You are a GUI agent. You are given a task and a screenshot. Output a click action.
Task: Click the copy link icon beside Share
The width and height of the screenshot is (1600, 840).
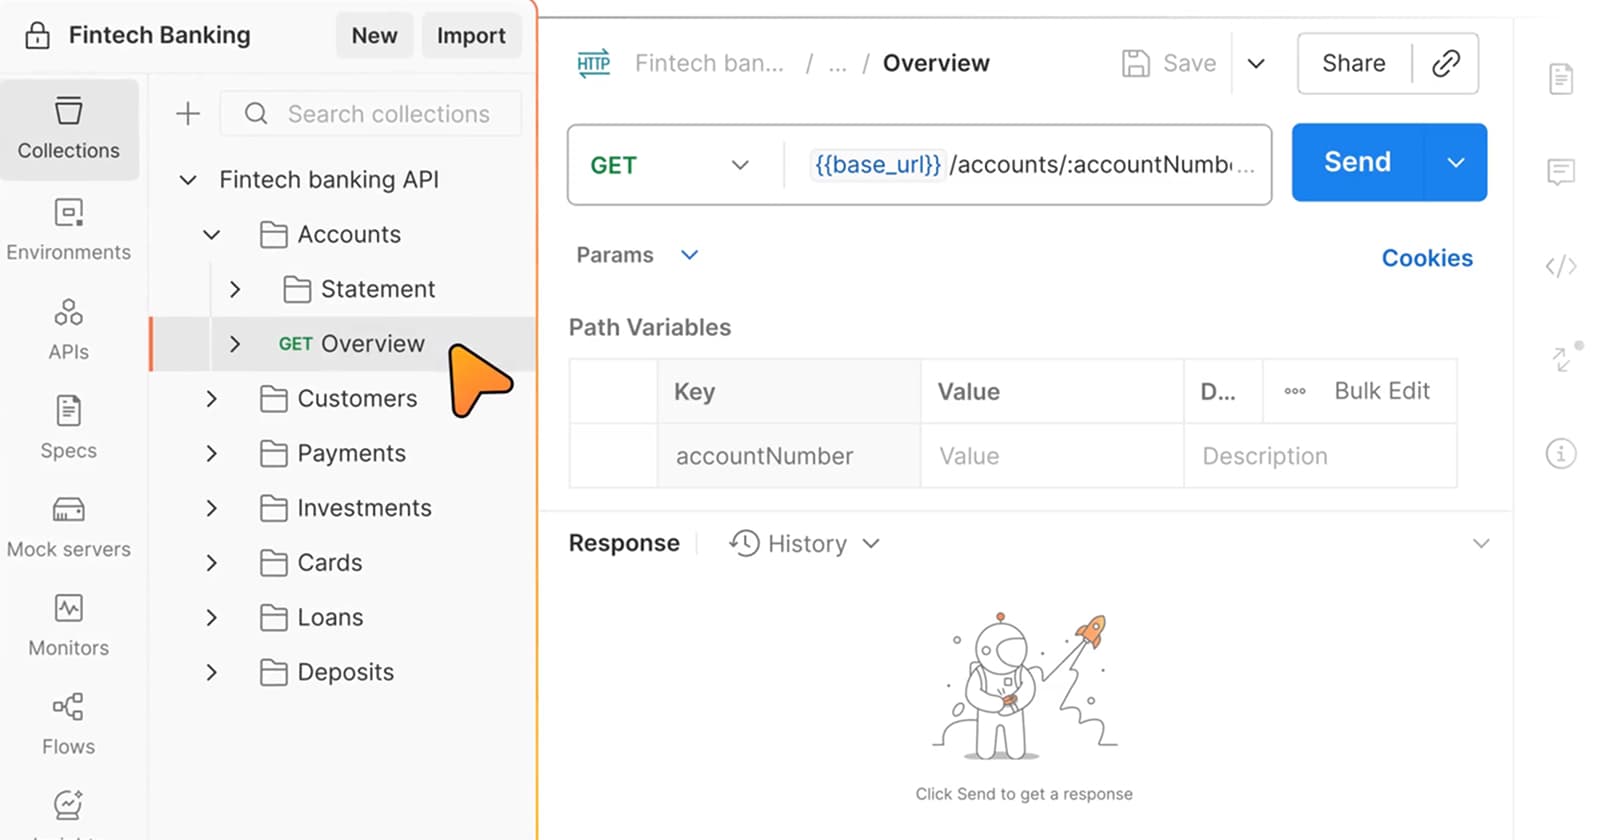1446,64
